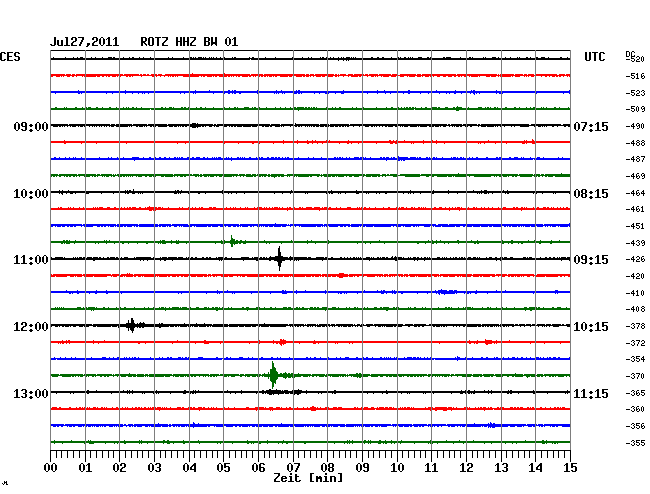This screenshot has height=494, width=650.
Task: Click the date label "Jul27,2011"
Action: 85,42
